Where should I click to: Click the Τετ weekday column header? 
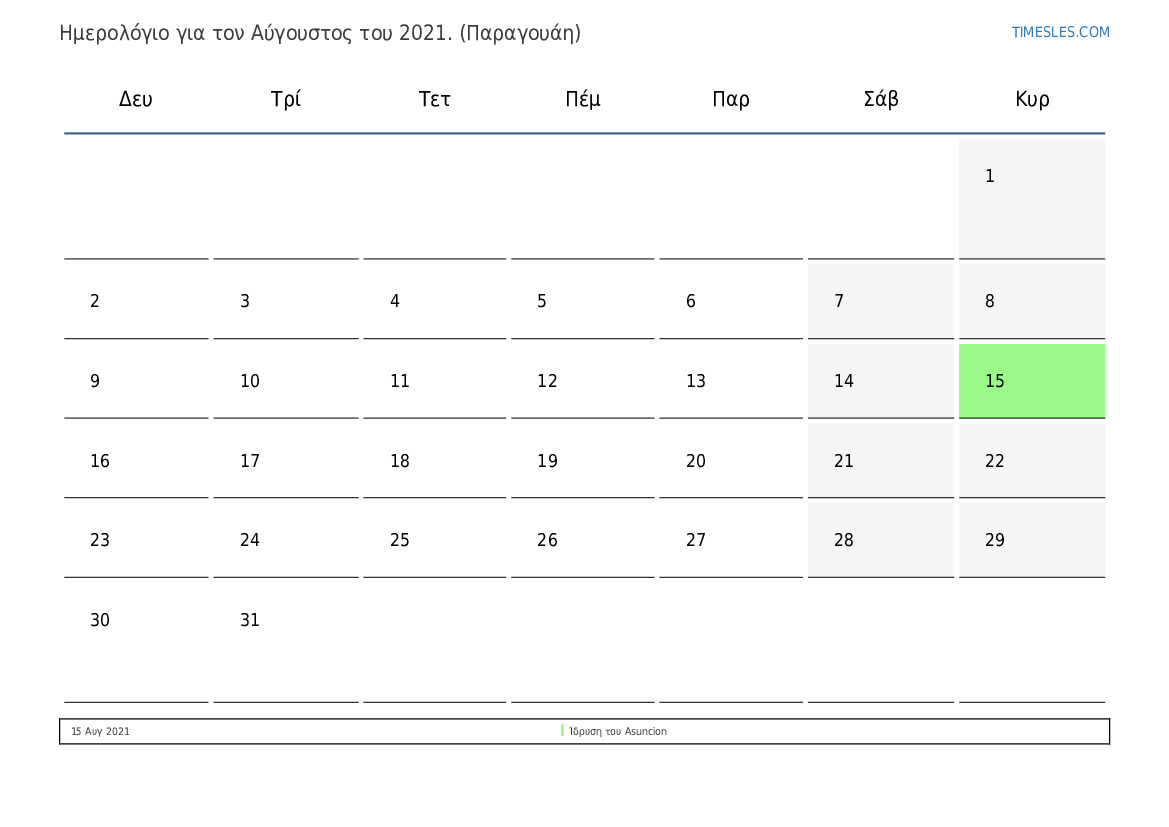coord(435,99)
